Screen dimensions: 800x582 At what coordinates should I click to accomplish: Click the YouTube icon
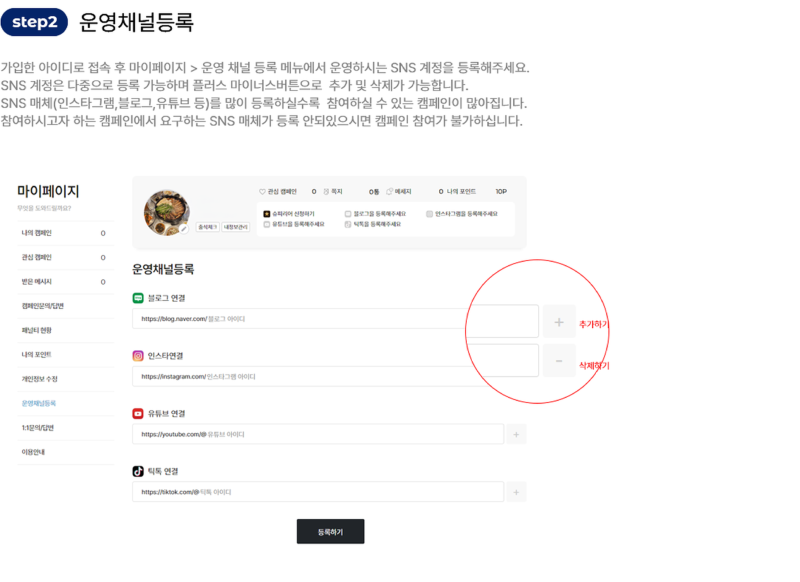[138, 413]
